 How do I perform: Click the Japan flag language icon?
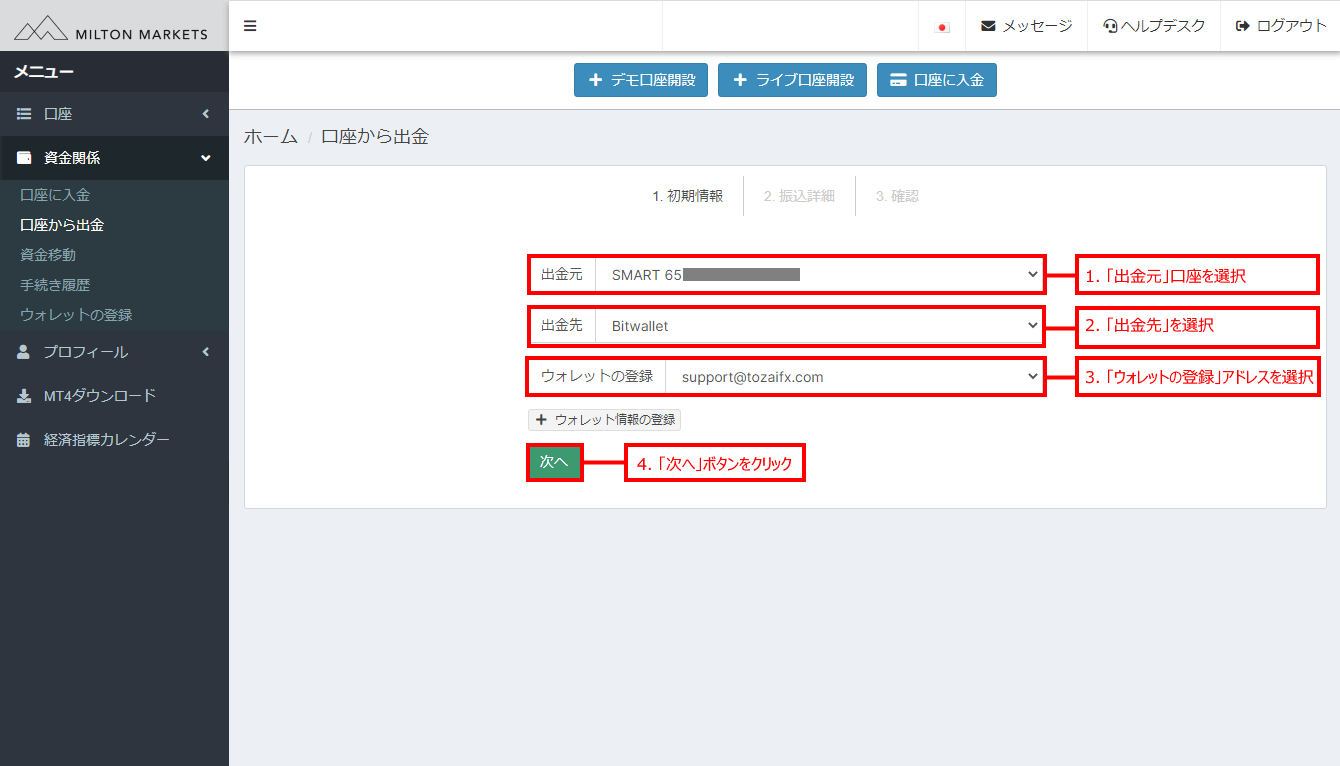pyautogui.click(x=941, y=27)
